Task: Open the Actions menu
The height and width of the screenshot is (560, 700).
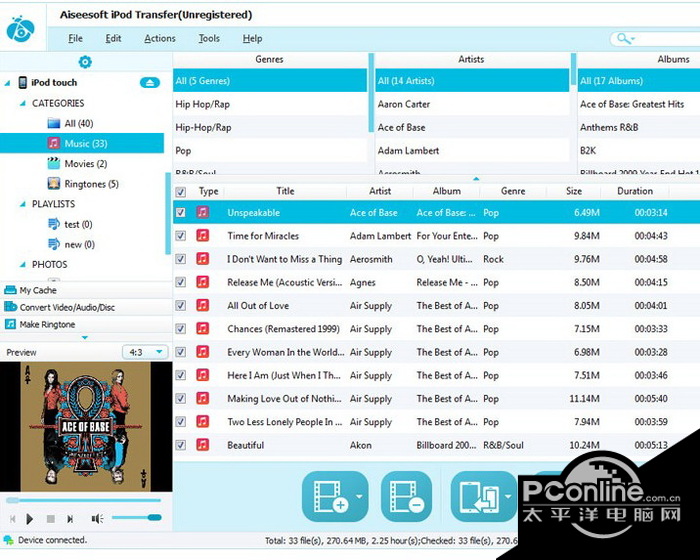Action: tap(159, 38)
